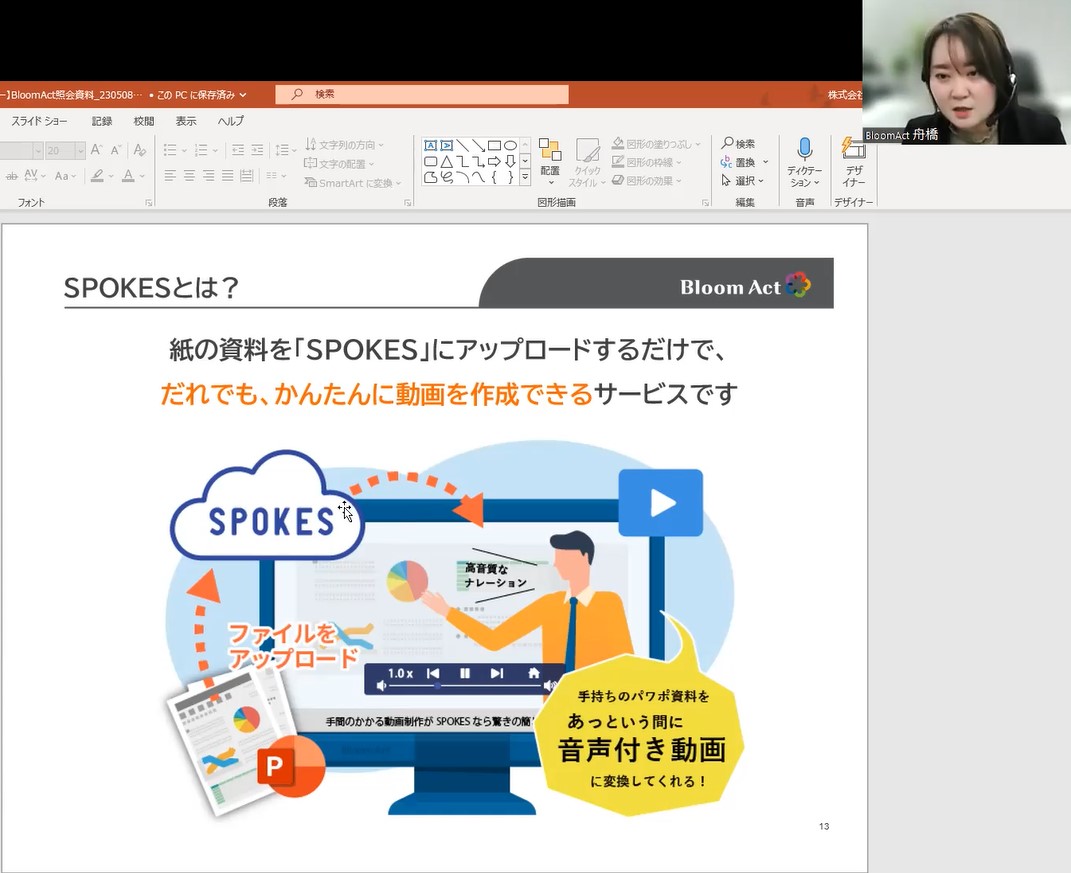The image size is (1071, 873).
Task: Toggle distributed text alignment
Action: (x=247, y=176)
